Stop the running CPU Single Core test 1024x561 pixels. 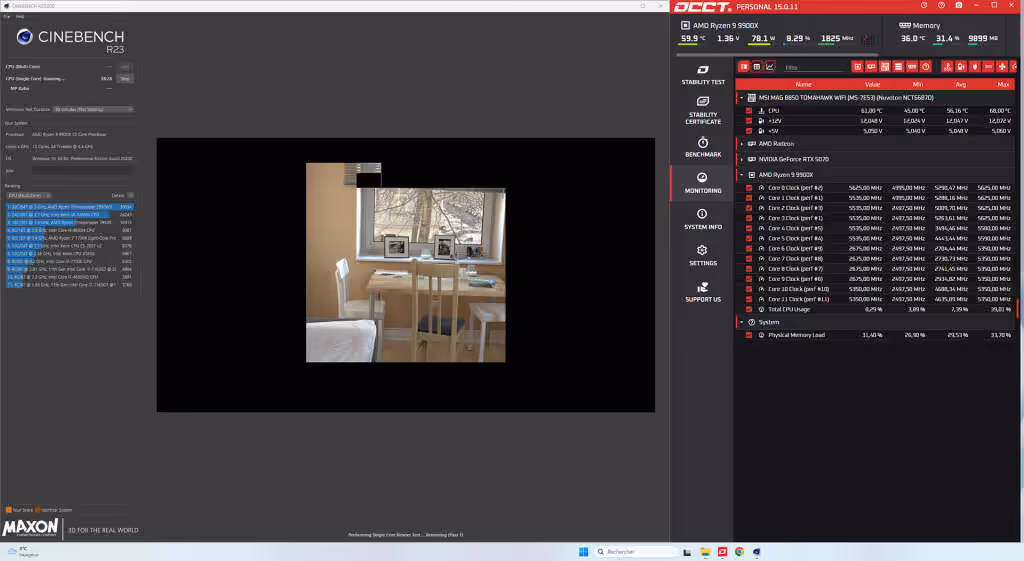click(125, 78)
